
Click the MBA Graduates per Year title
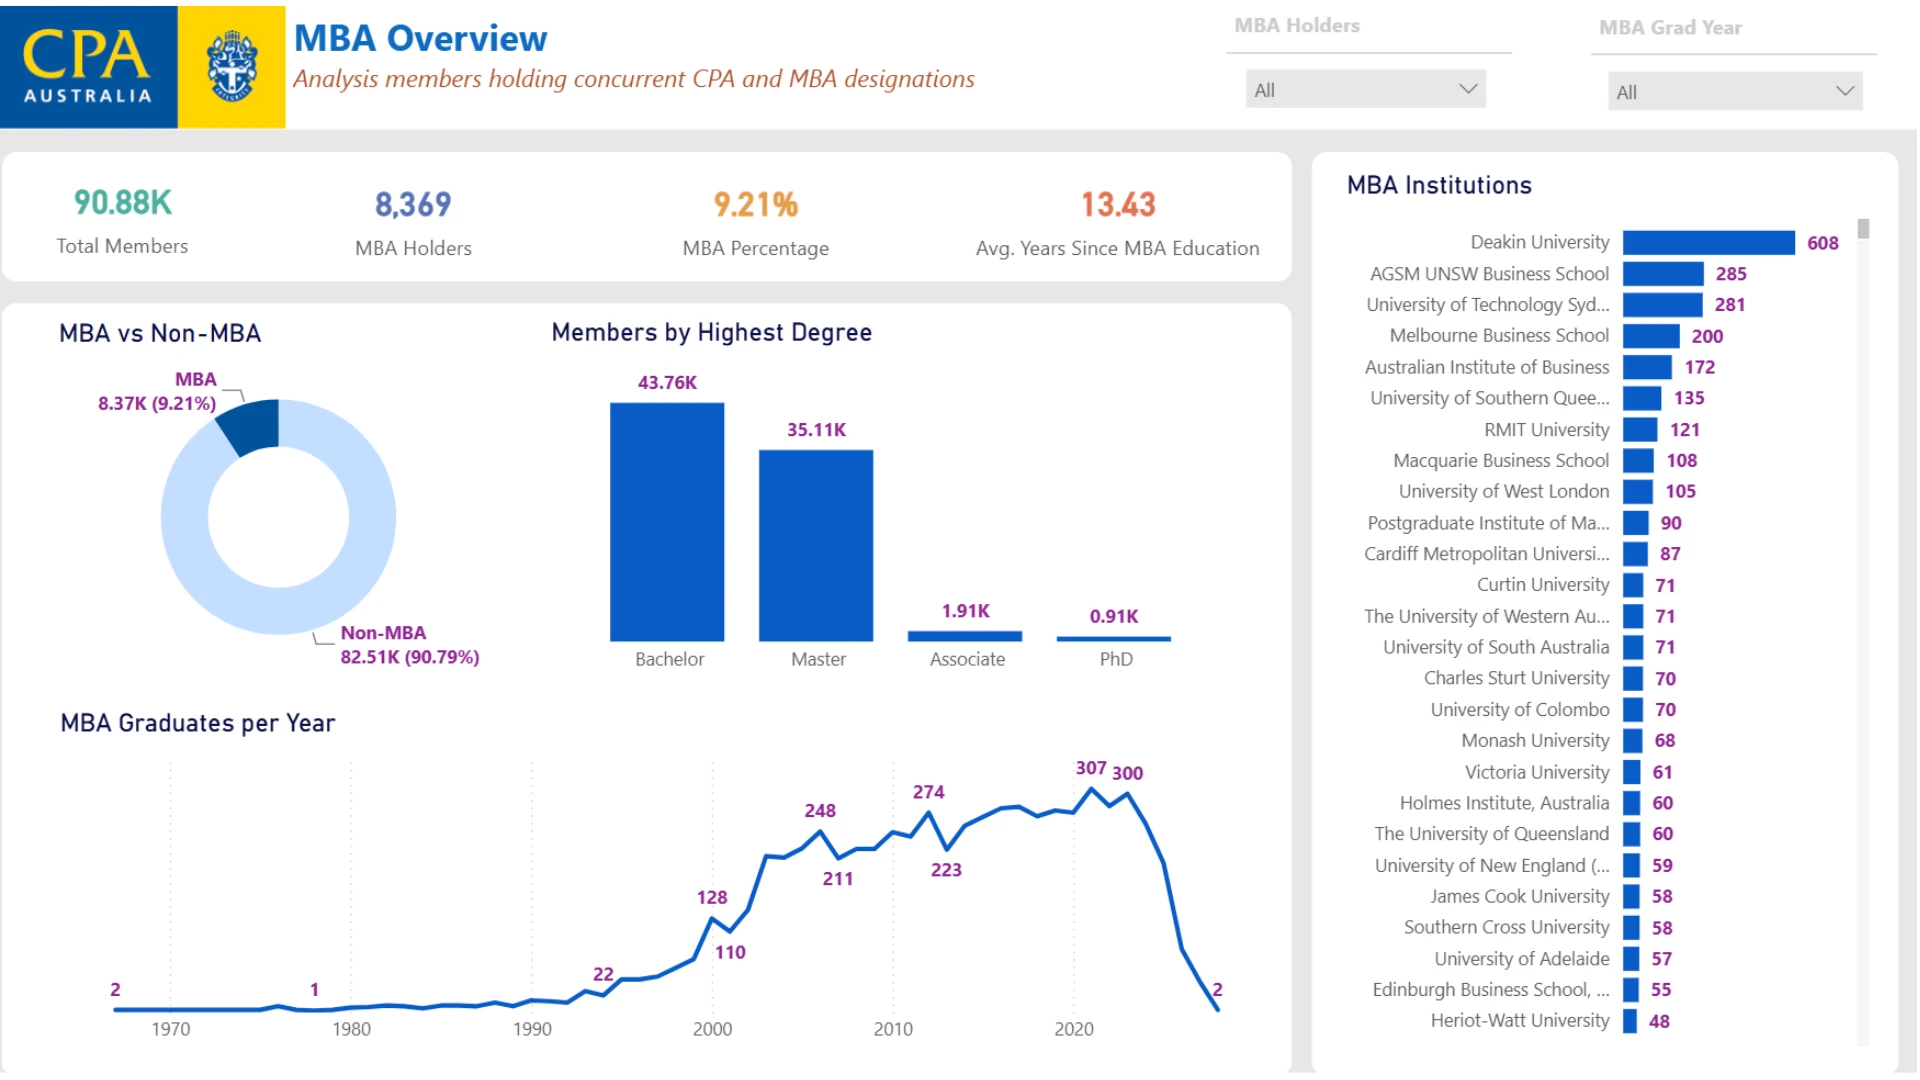pos(198,723)
